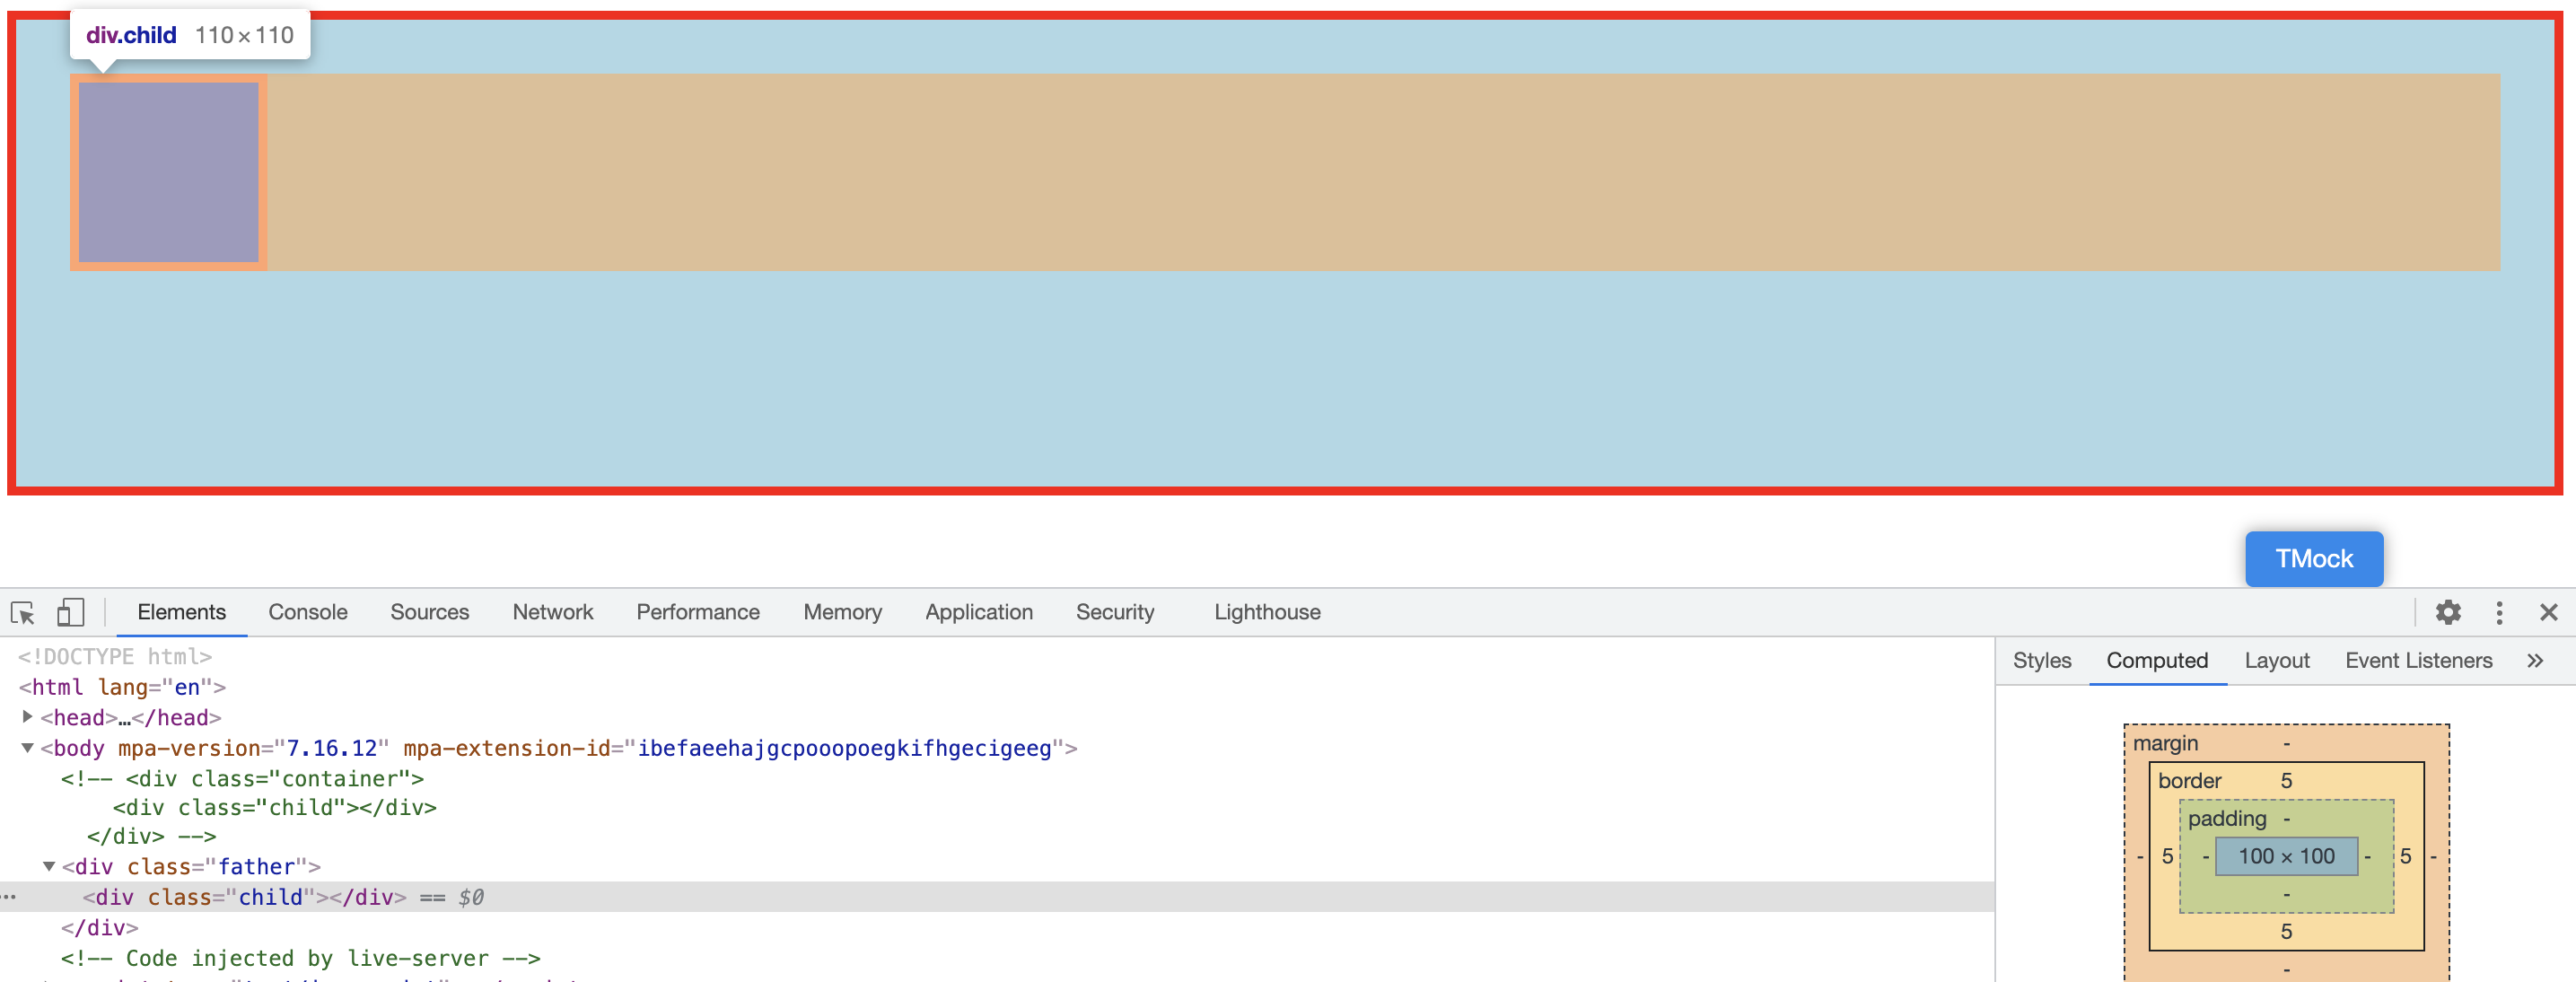Click the purple child square on page
2576x982 pixels.
pos(168,172)
